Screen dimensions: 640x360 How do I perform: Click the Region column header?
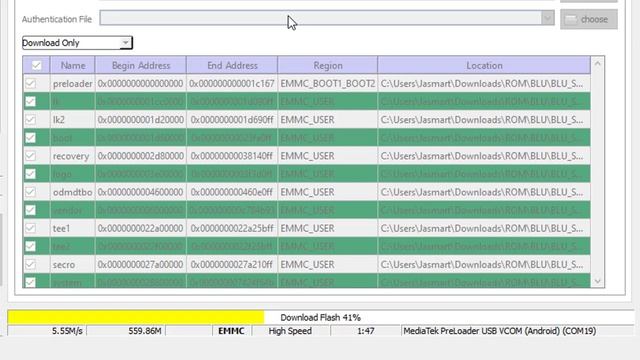[x=328, y=65]
